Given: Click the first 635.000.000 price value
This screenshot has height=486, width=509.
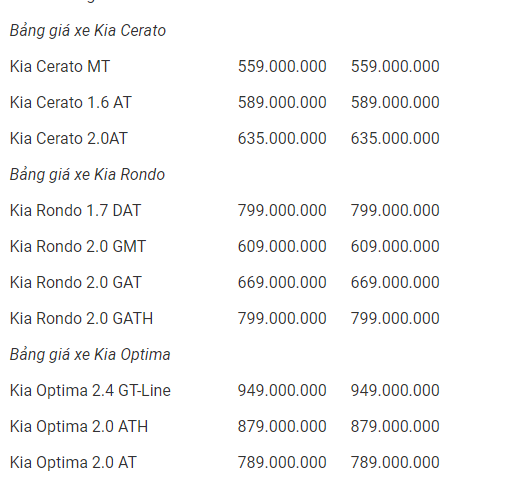Looking at the screenshot, I should point(282,138).
